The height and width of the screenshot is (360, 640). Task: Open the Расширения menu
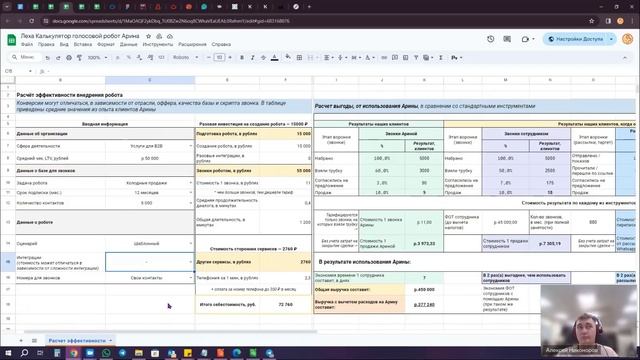pyautogui.click(x=192, y=44)
